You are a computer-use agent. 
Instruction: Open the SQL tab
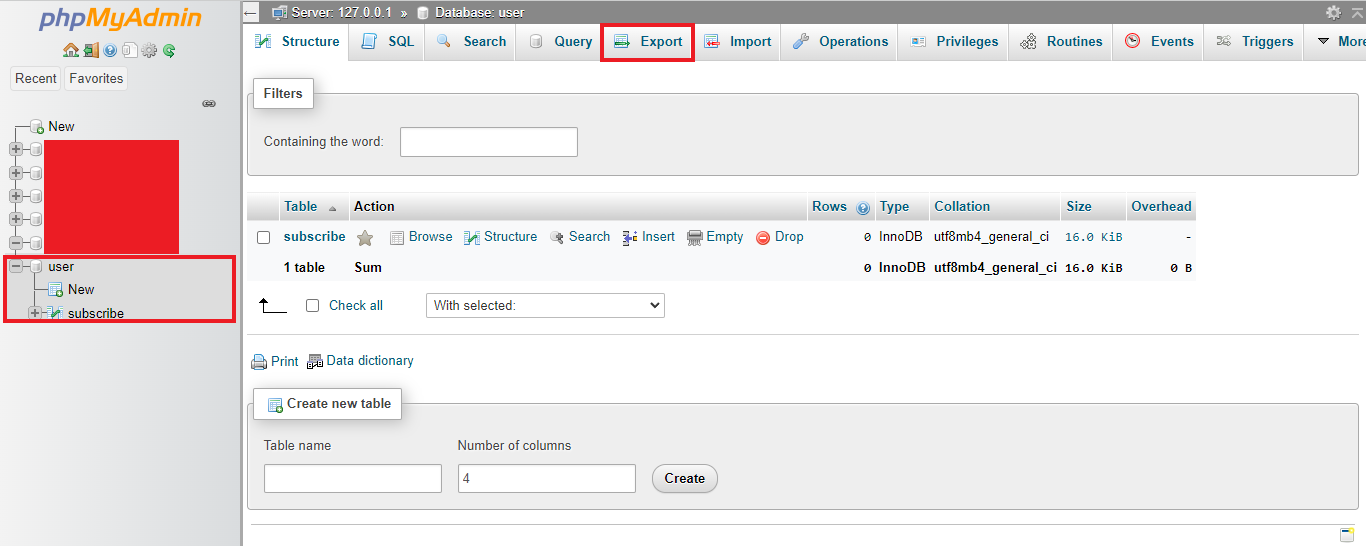coord(387,41)
